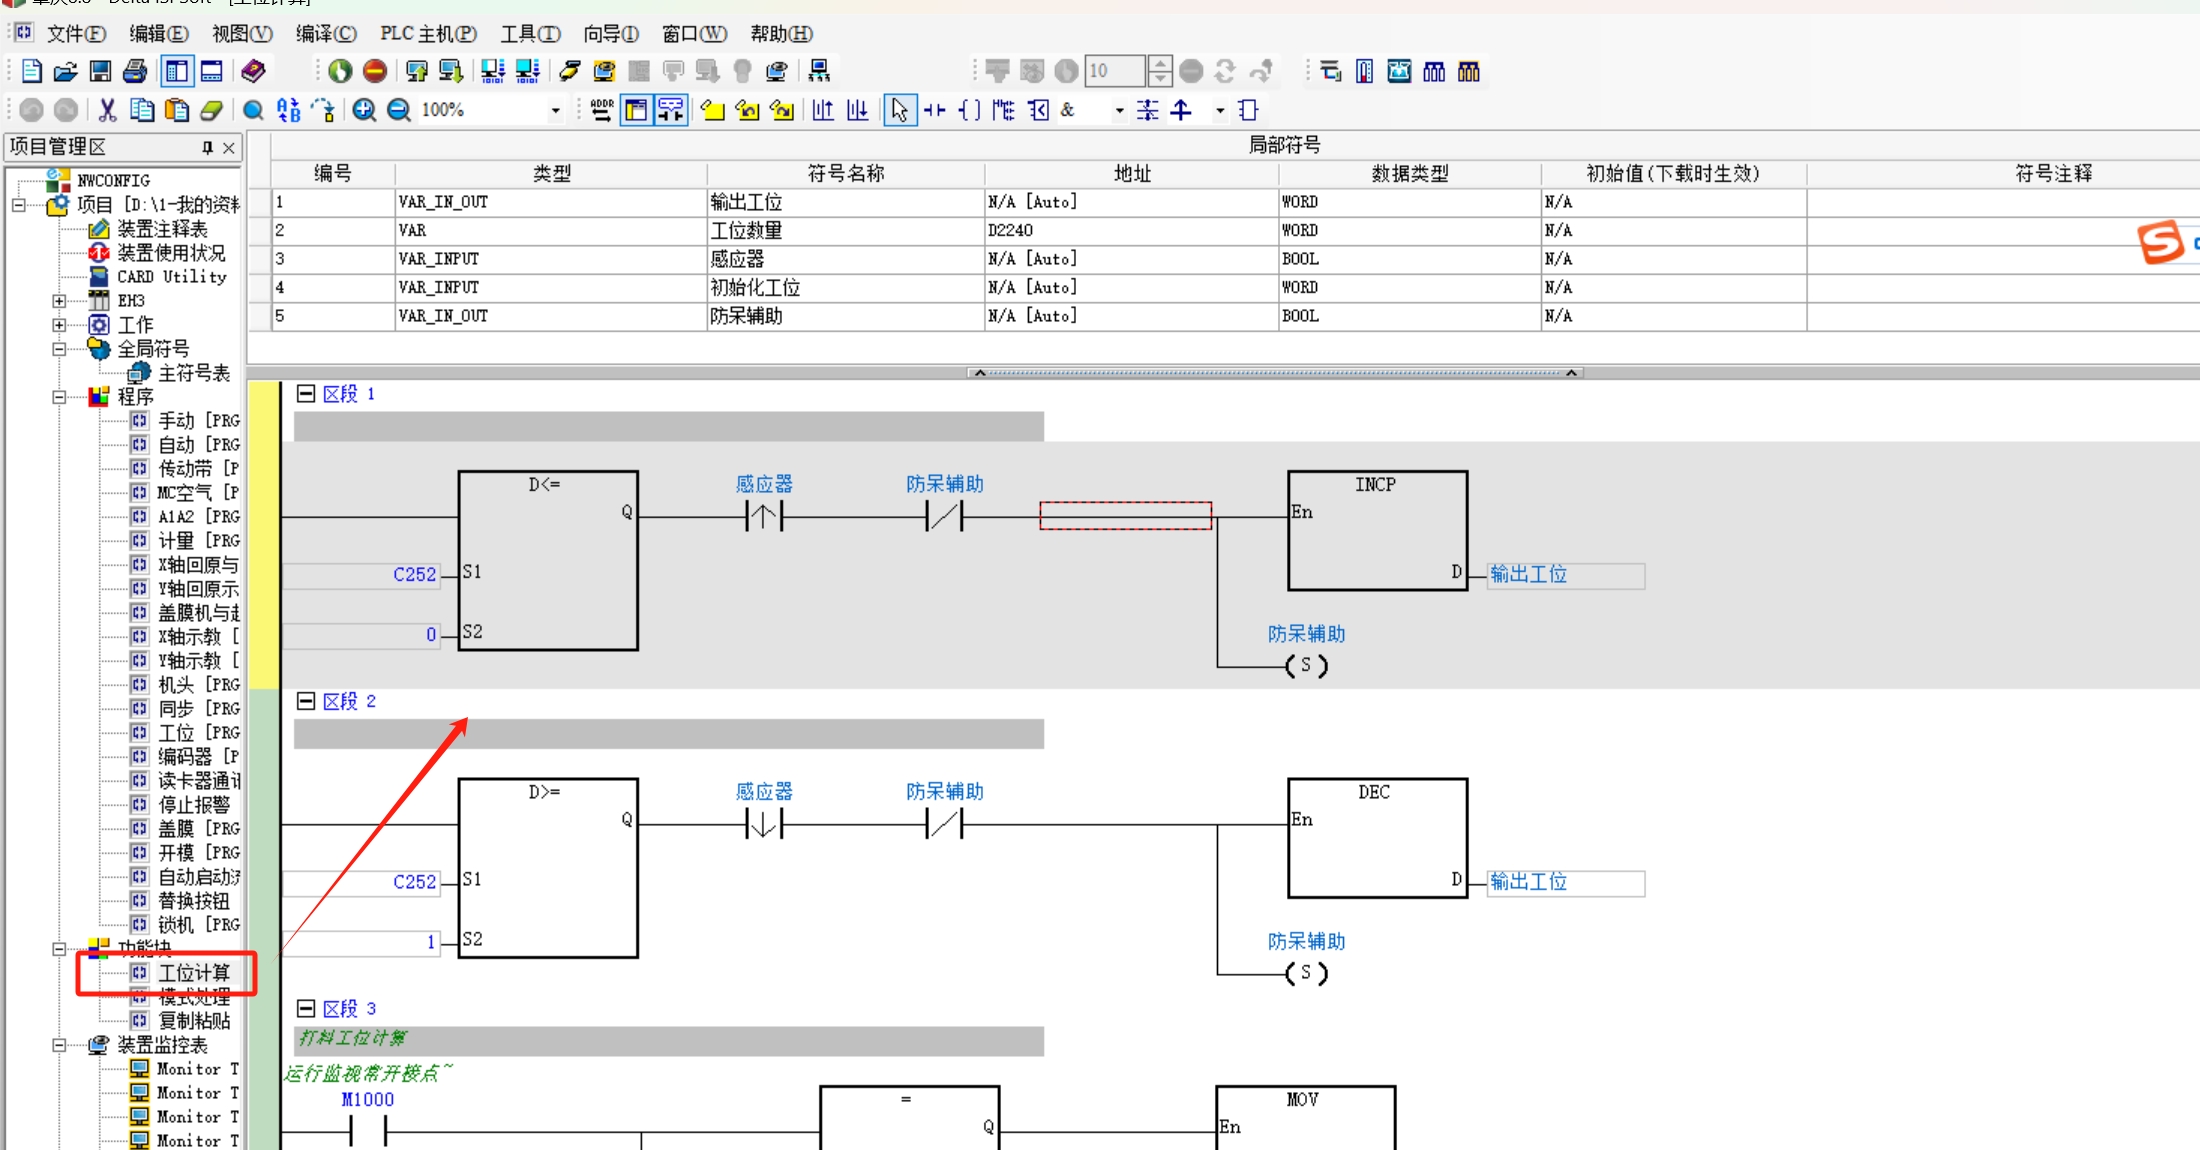Click the Save floppy disk icon
Image resolution: width=2200 pixels, height=1150 pixels.
[100, 71]
